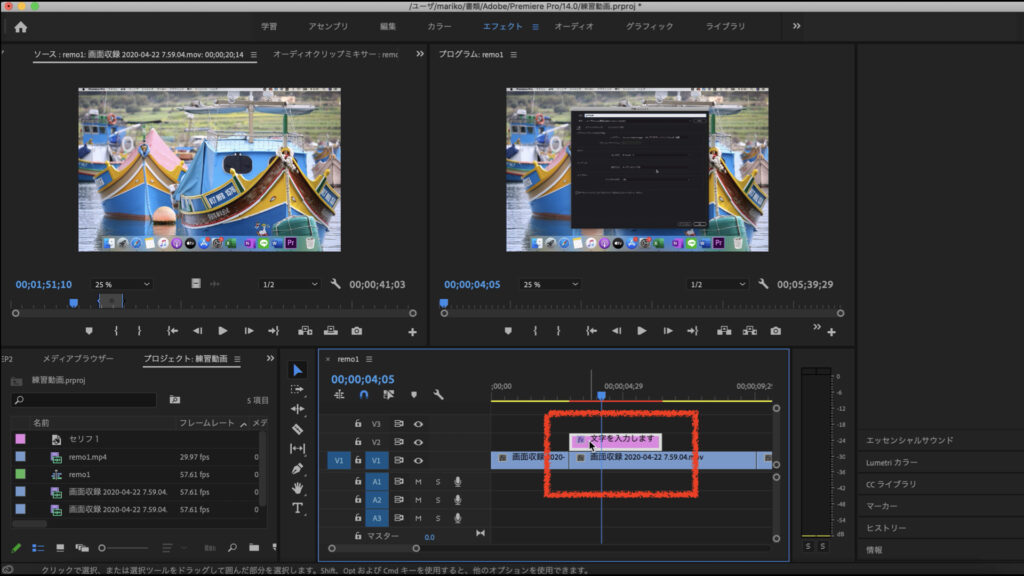Mute track A1
This screenshot has height=576, width=1024.
418,482
